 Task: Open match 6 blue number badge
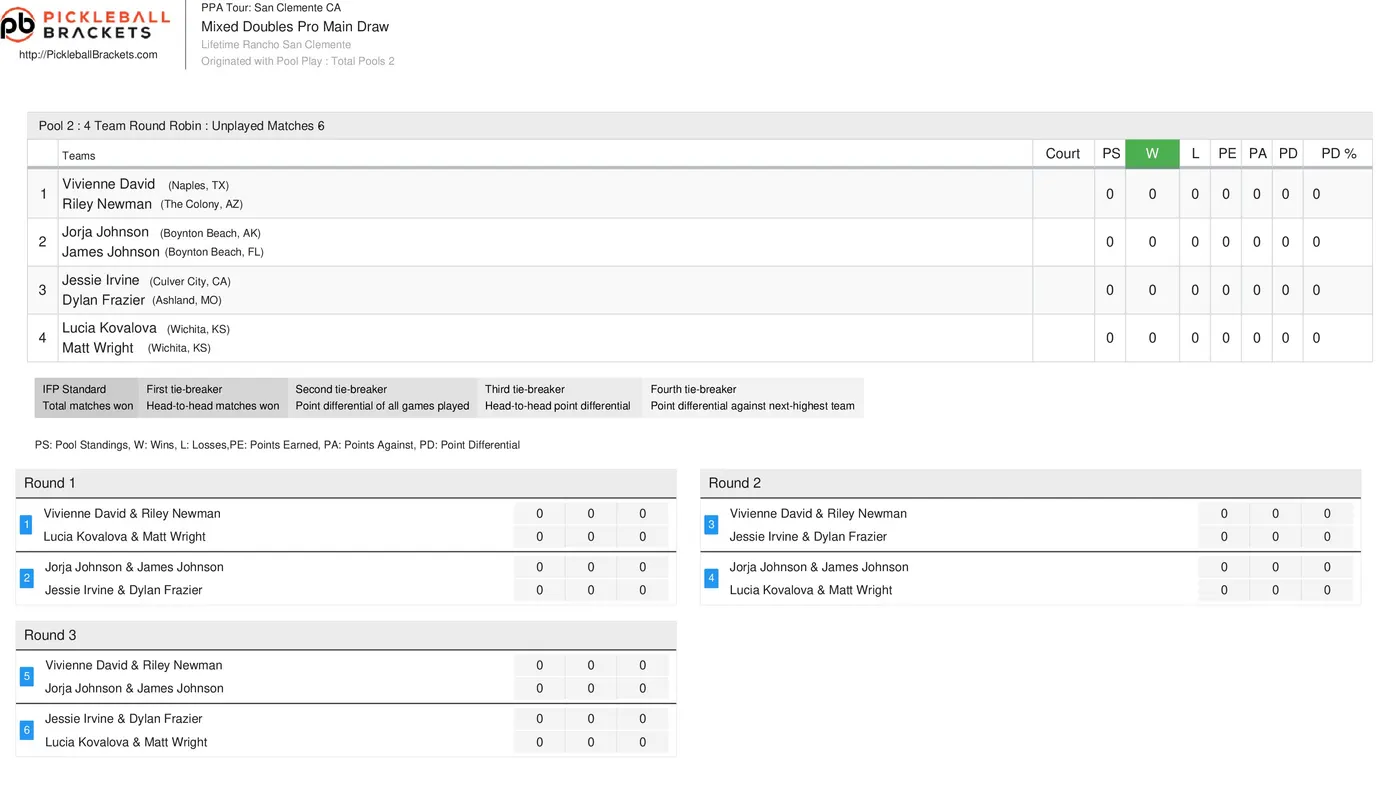tap(26, 730)
